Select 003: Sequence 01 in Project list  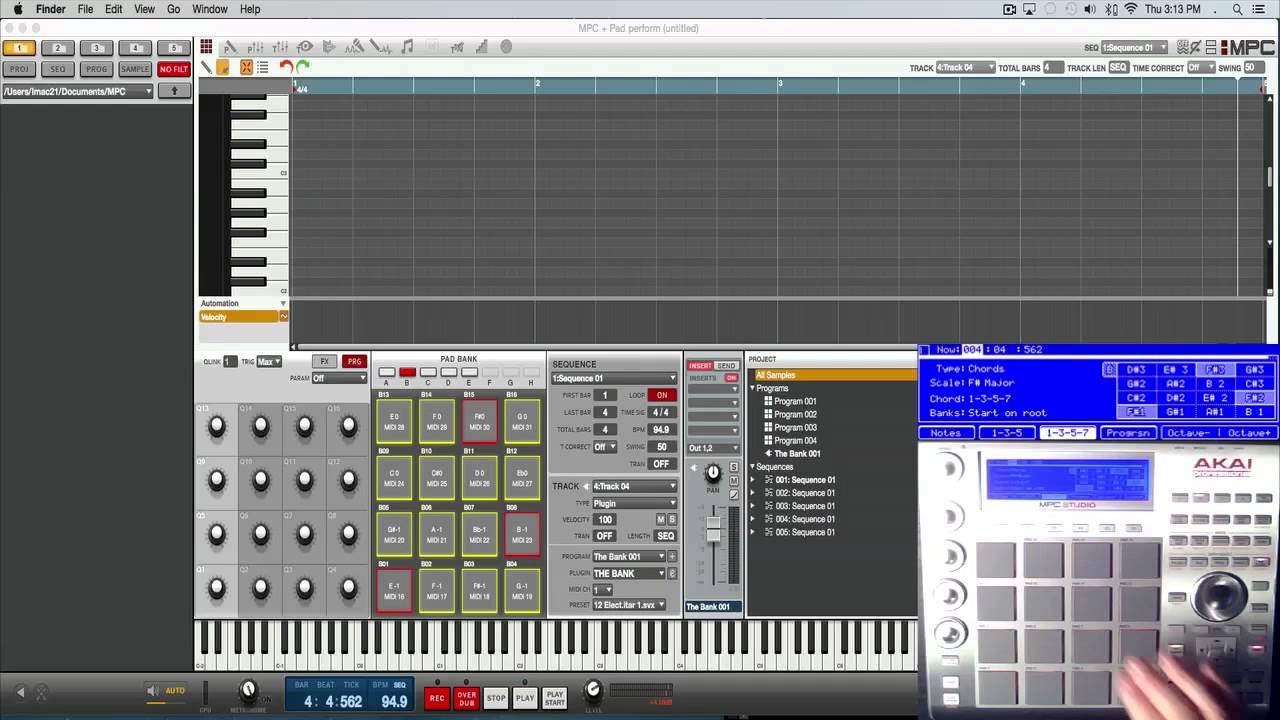(805, 506)
